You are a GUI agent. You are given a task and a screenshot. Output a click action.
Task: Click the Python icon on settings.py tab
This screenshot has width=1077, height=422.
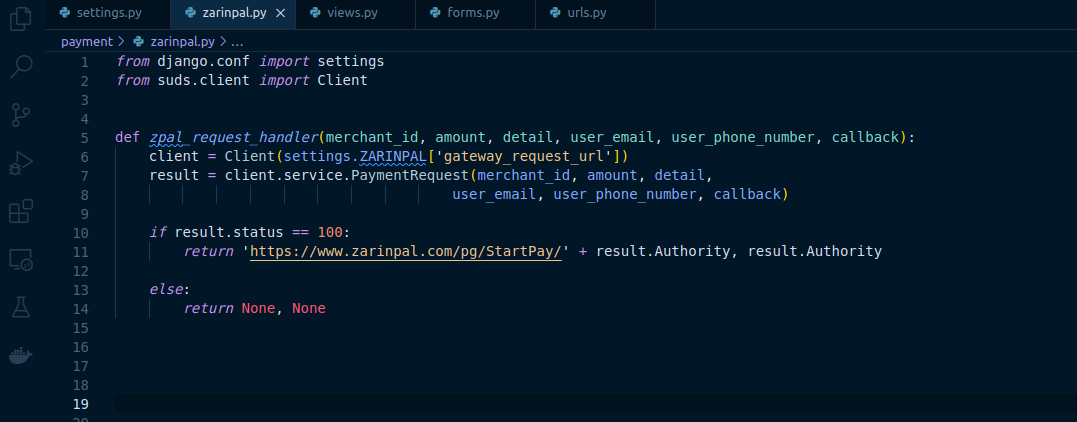tap(65, 13)
